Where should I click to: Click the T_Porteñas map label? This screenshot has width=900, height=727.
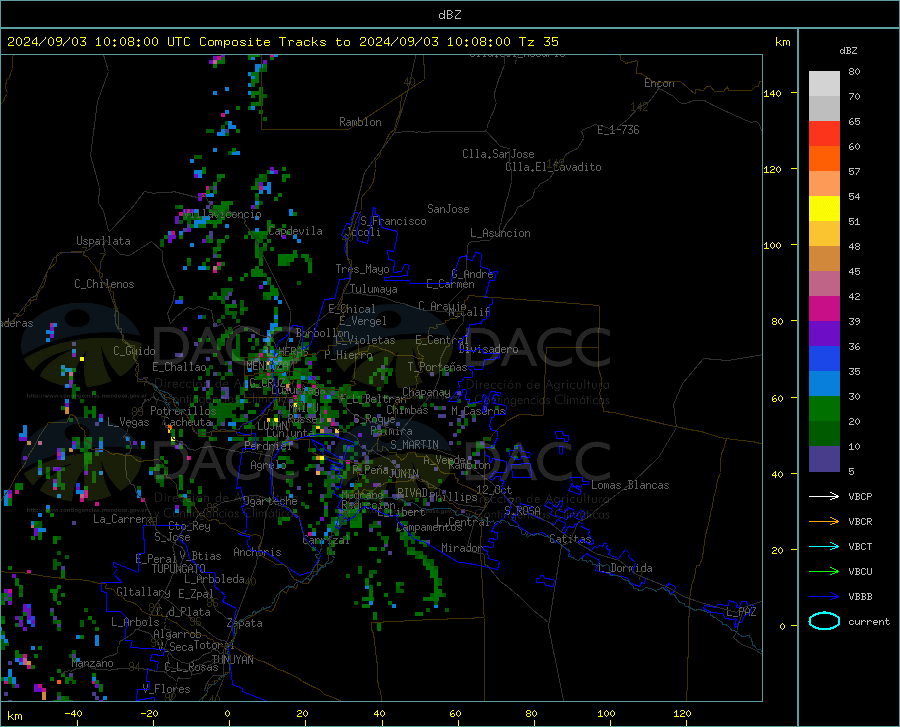[x=437, y=367]
